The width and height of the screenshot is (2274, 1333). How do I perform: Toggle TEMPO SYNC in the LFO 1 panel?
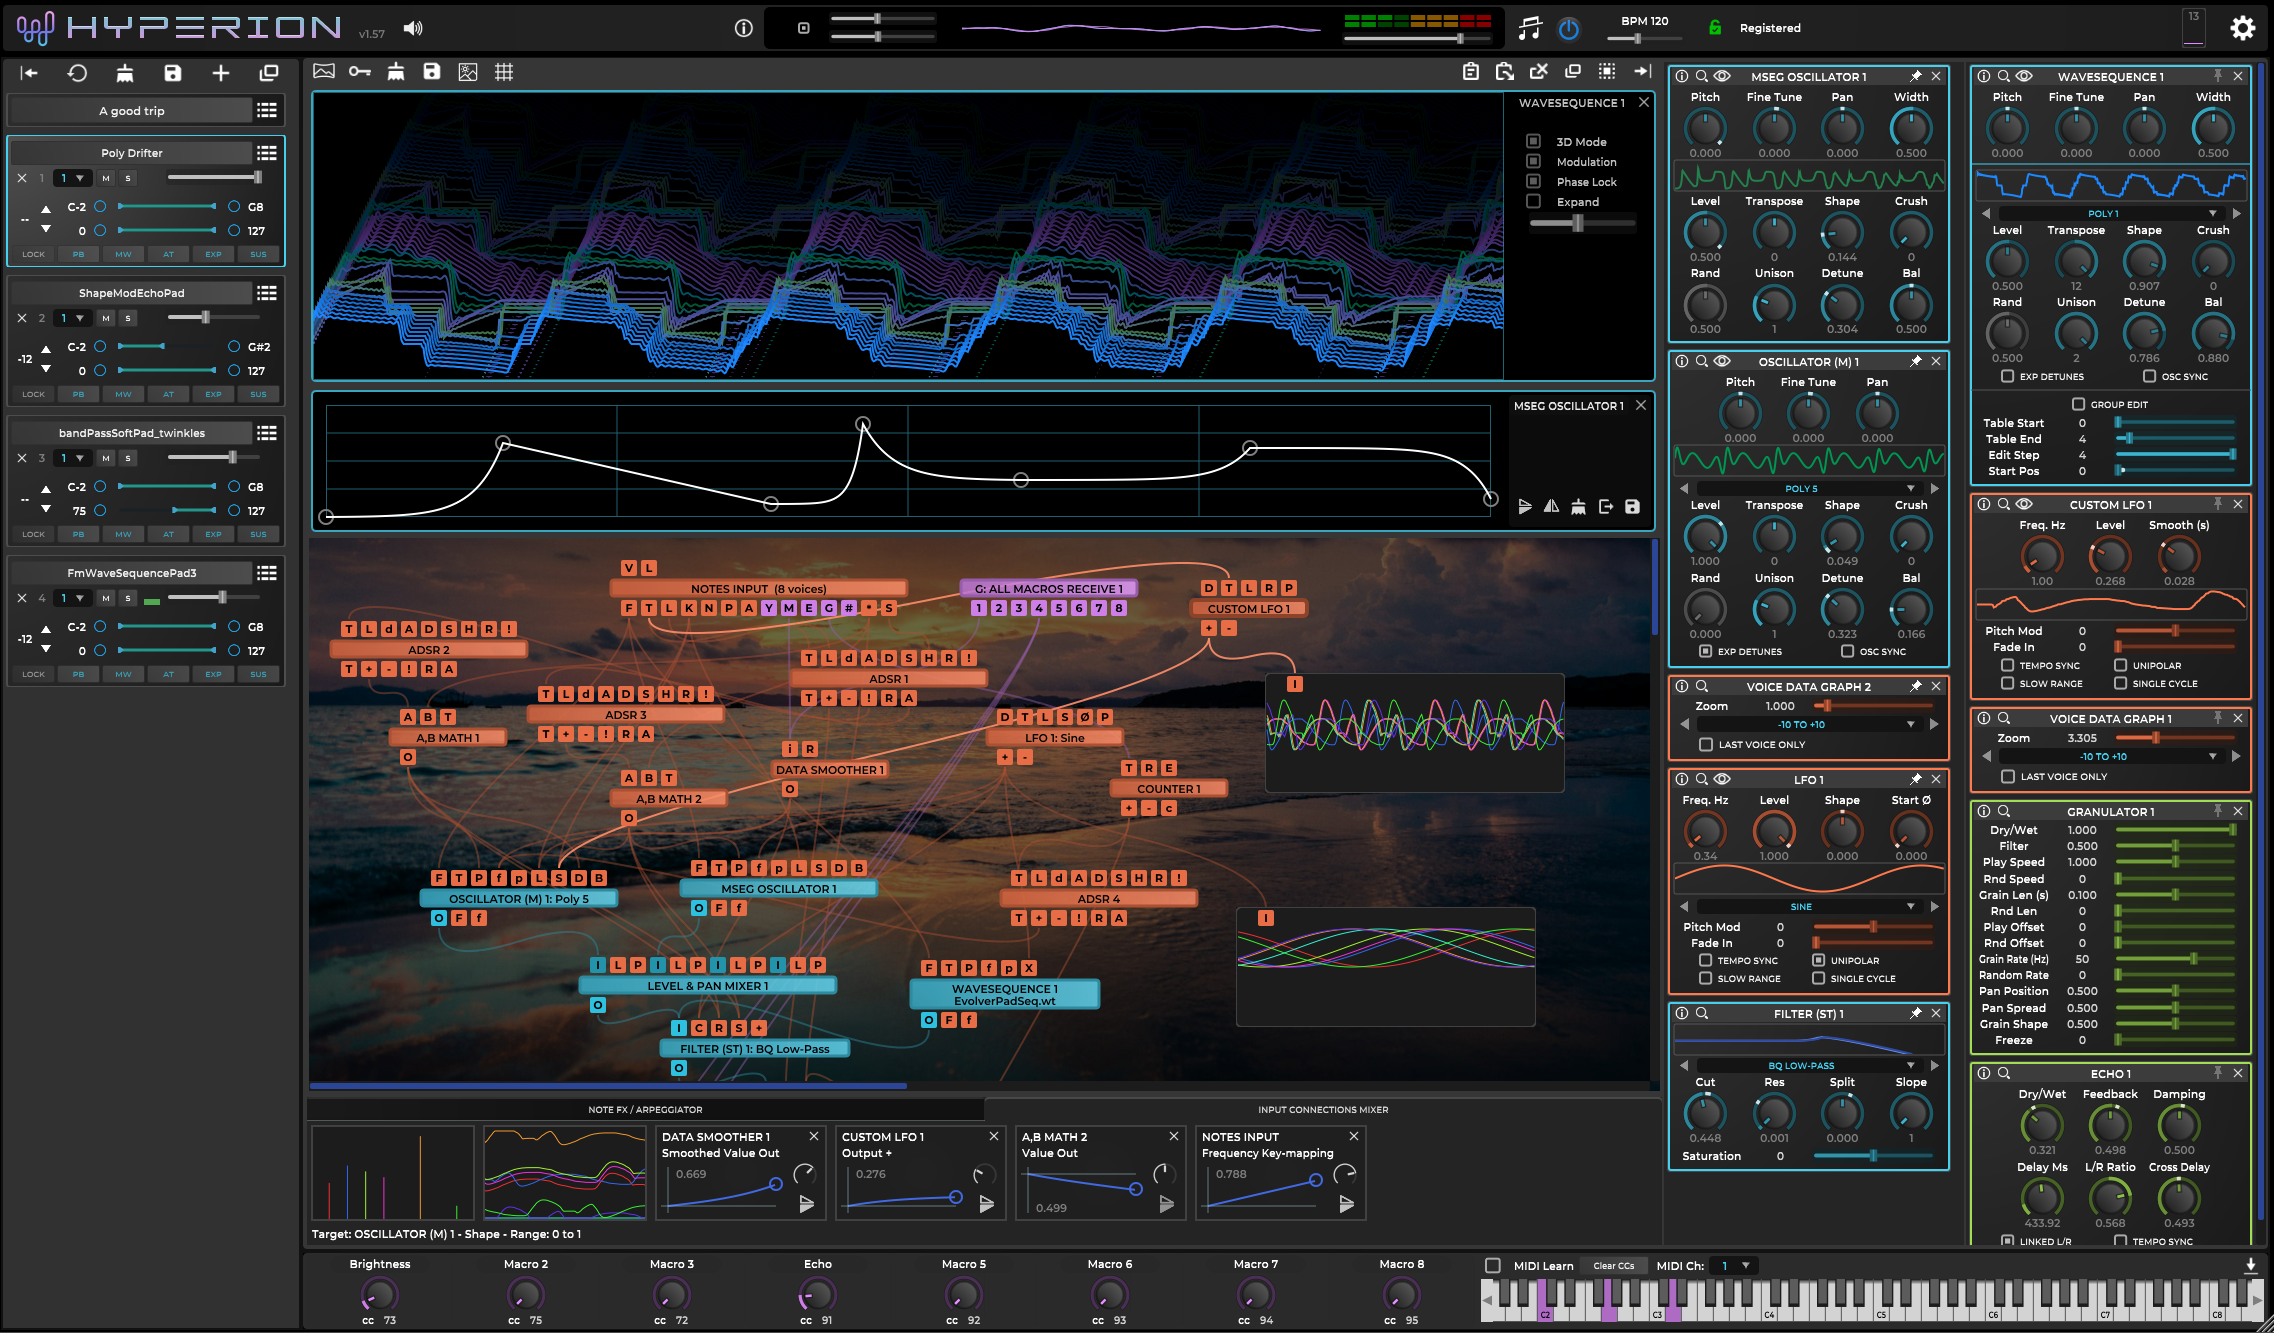pyautogui.click(x=1705, y=960)
